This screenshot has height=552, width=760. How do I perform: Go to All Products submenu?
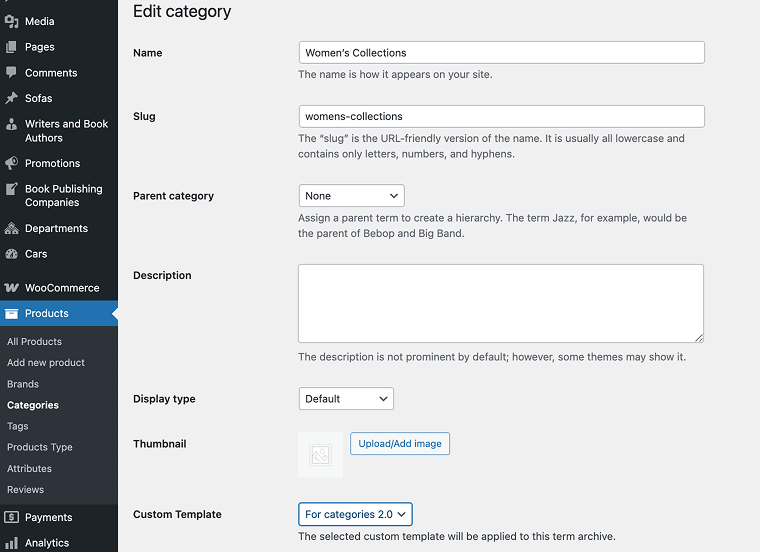click(x=34, y=341)
